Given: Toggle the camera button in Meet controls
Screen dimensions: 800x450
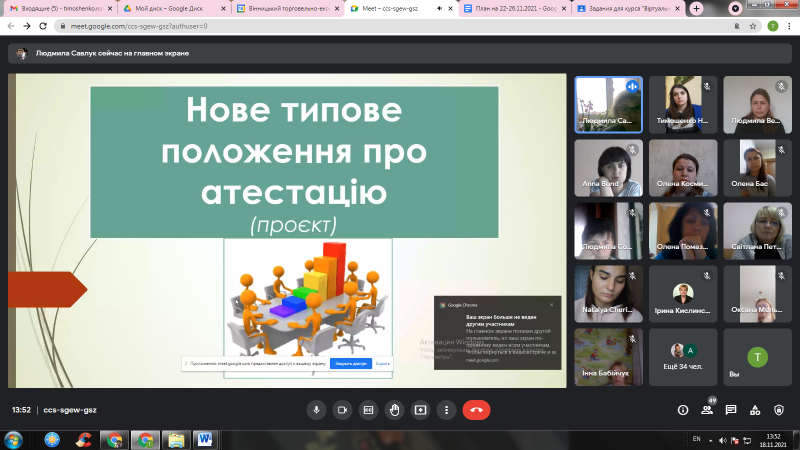Looking at the screenshot, I should (342, 410).
